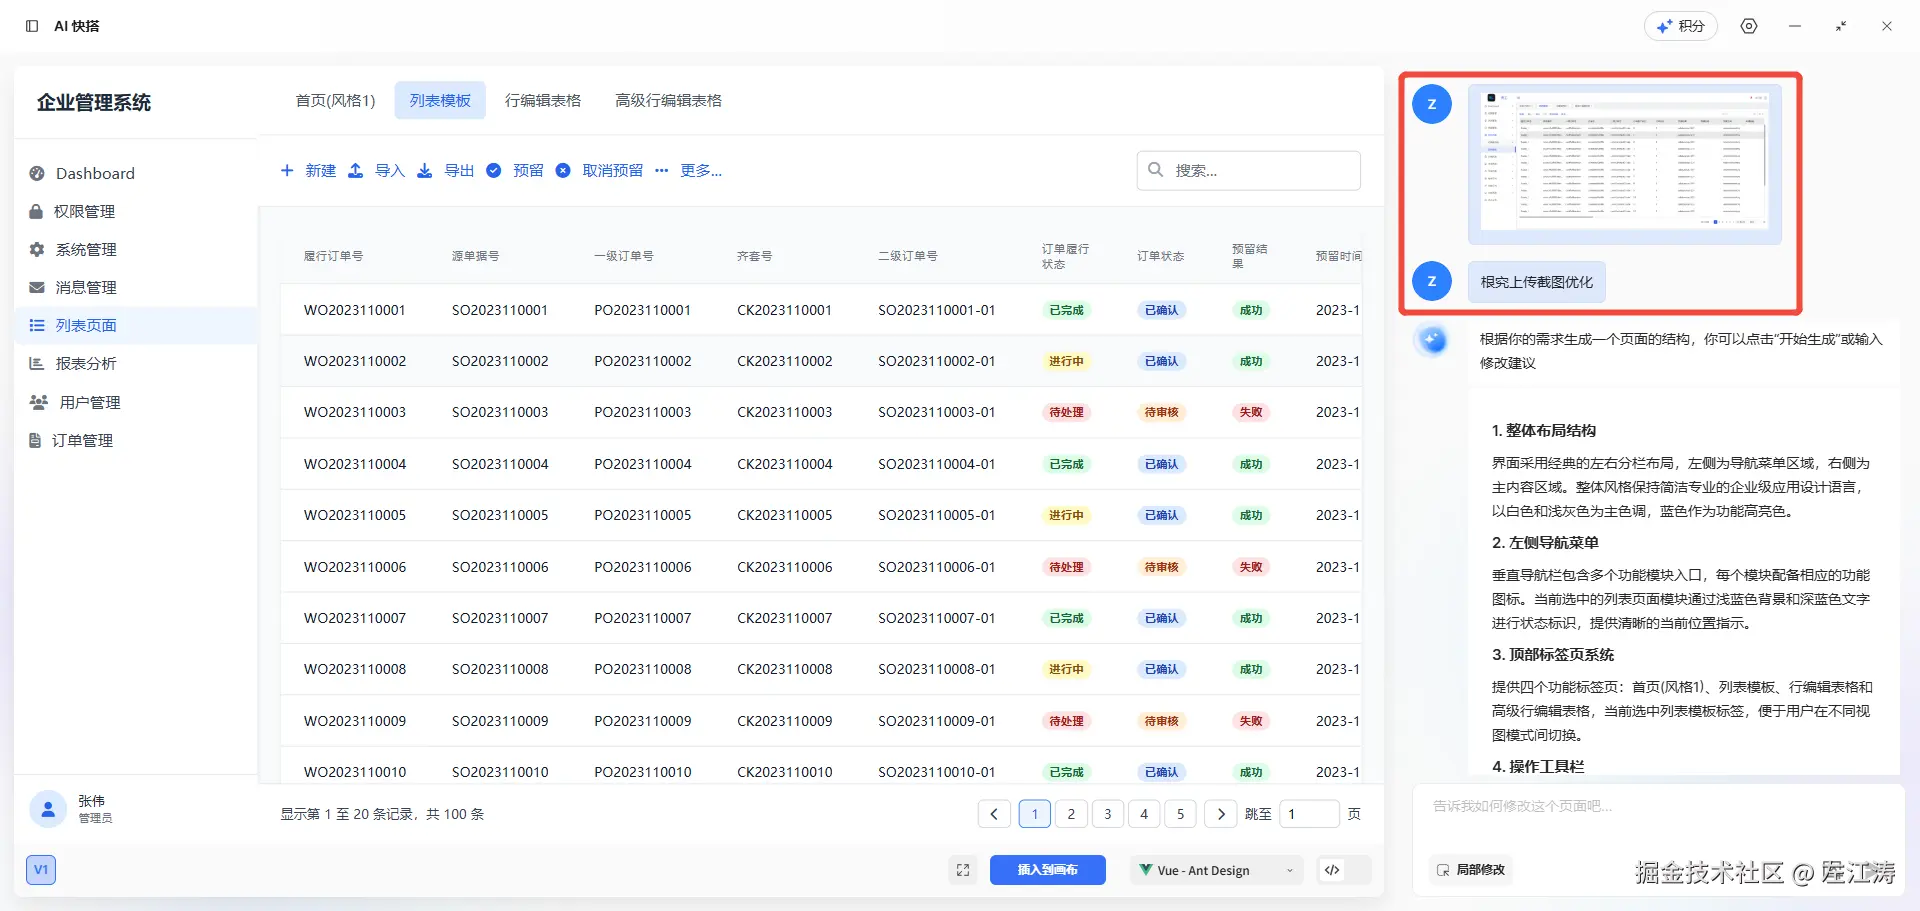Click the plus icon for 新建
The height and width of the screenshot is (911, 1920).
click(x=287, y=170)
